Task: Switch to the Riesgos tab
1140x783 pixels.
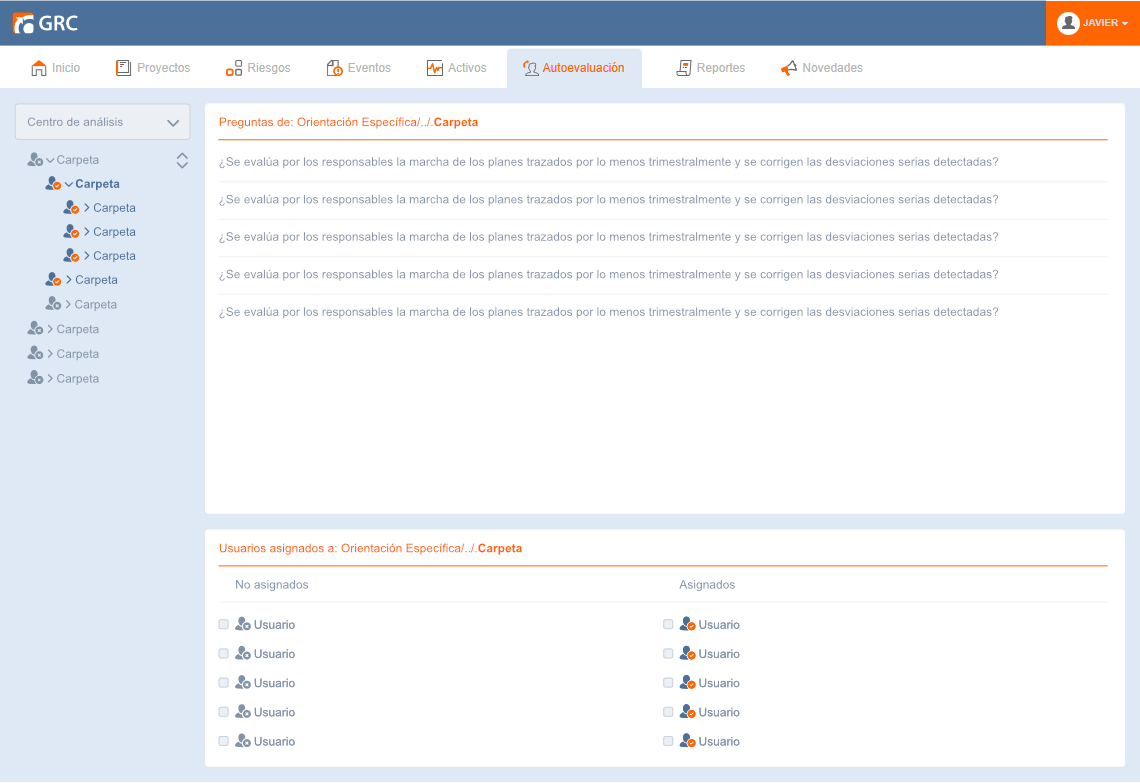Action: pos(258,68)
